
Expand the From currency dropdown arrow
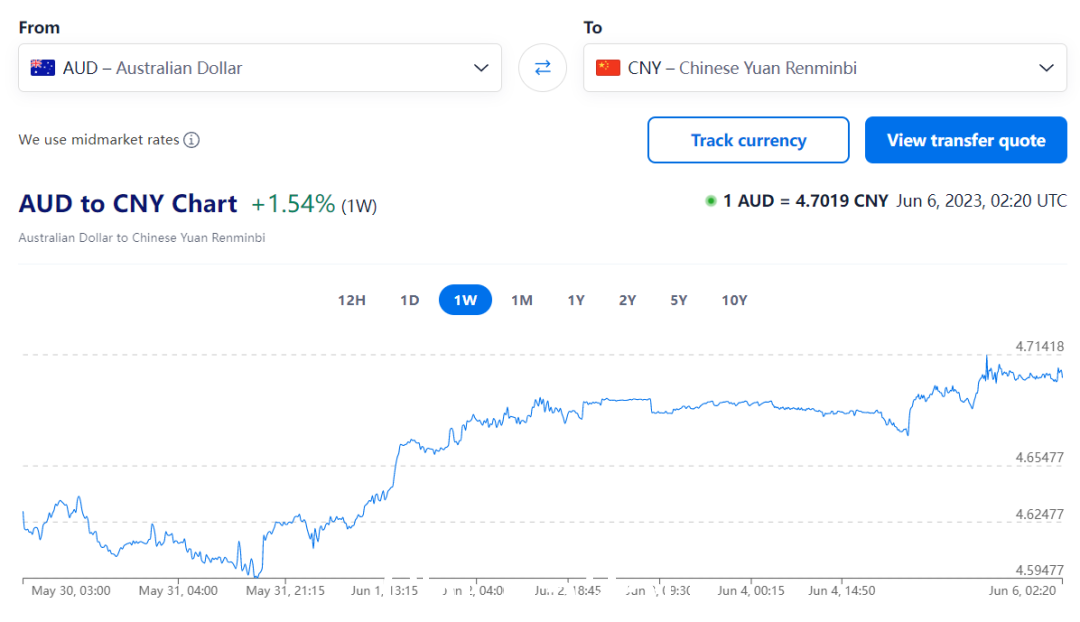click(x=481, y=68)
